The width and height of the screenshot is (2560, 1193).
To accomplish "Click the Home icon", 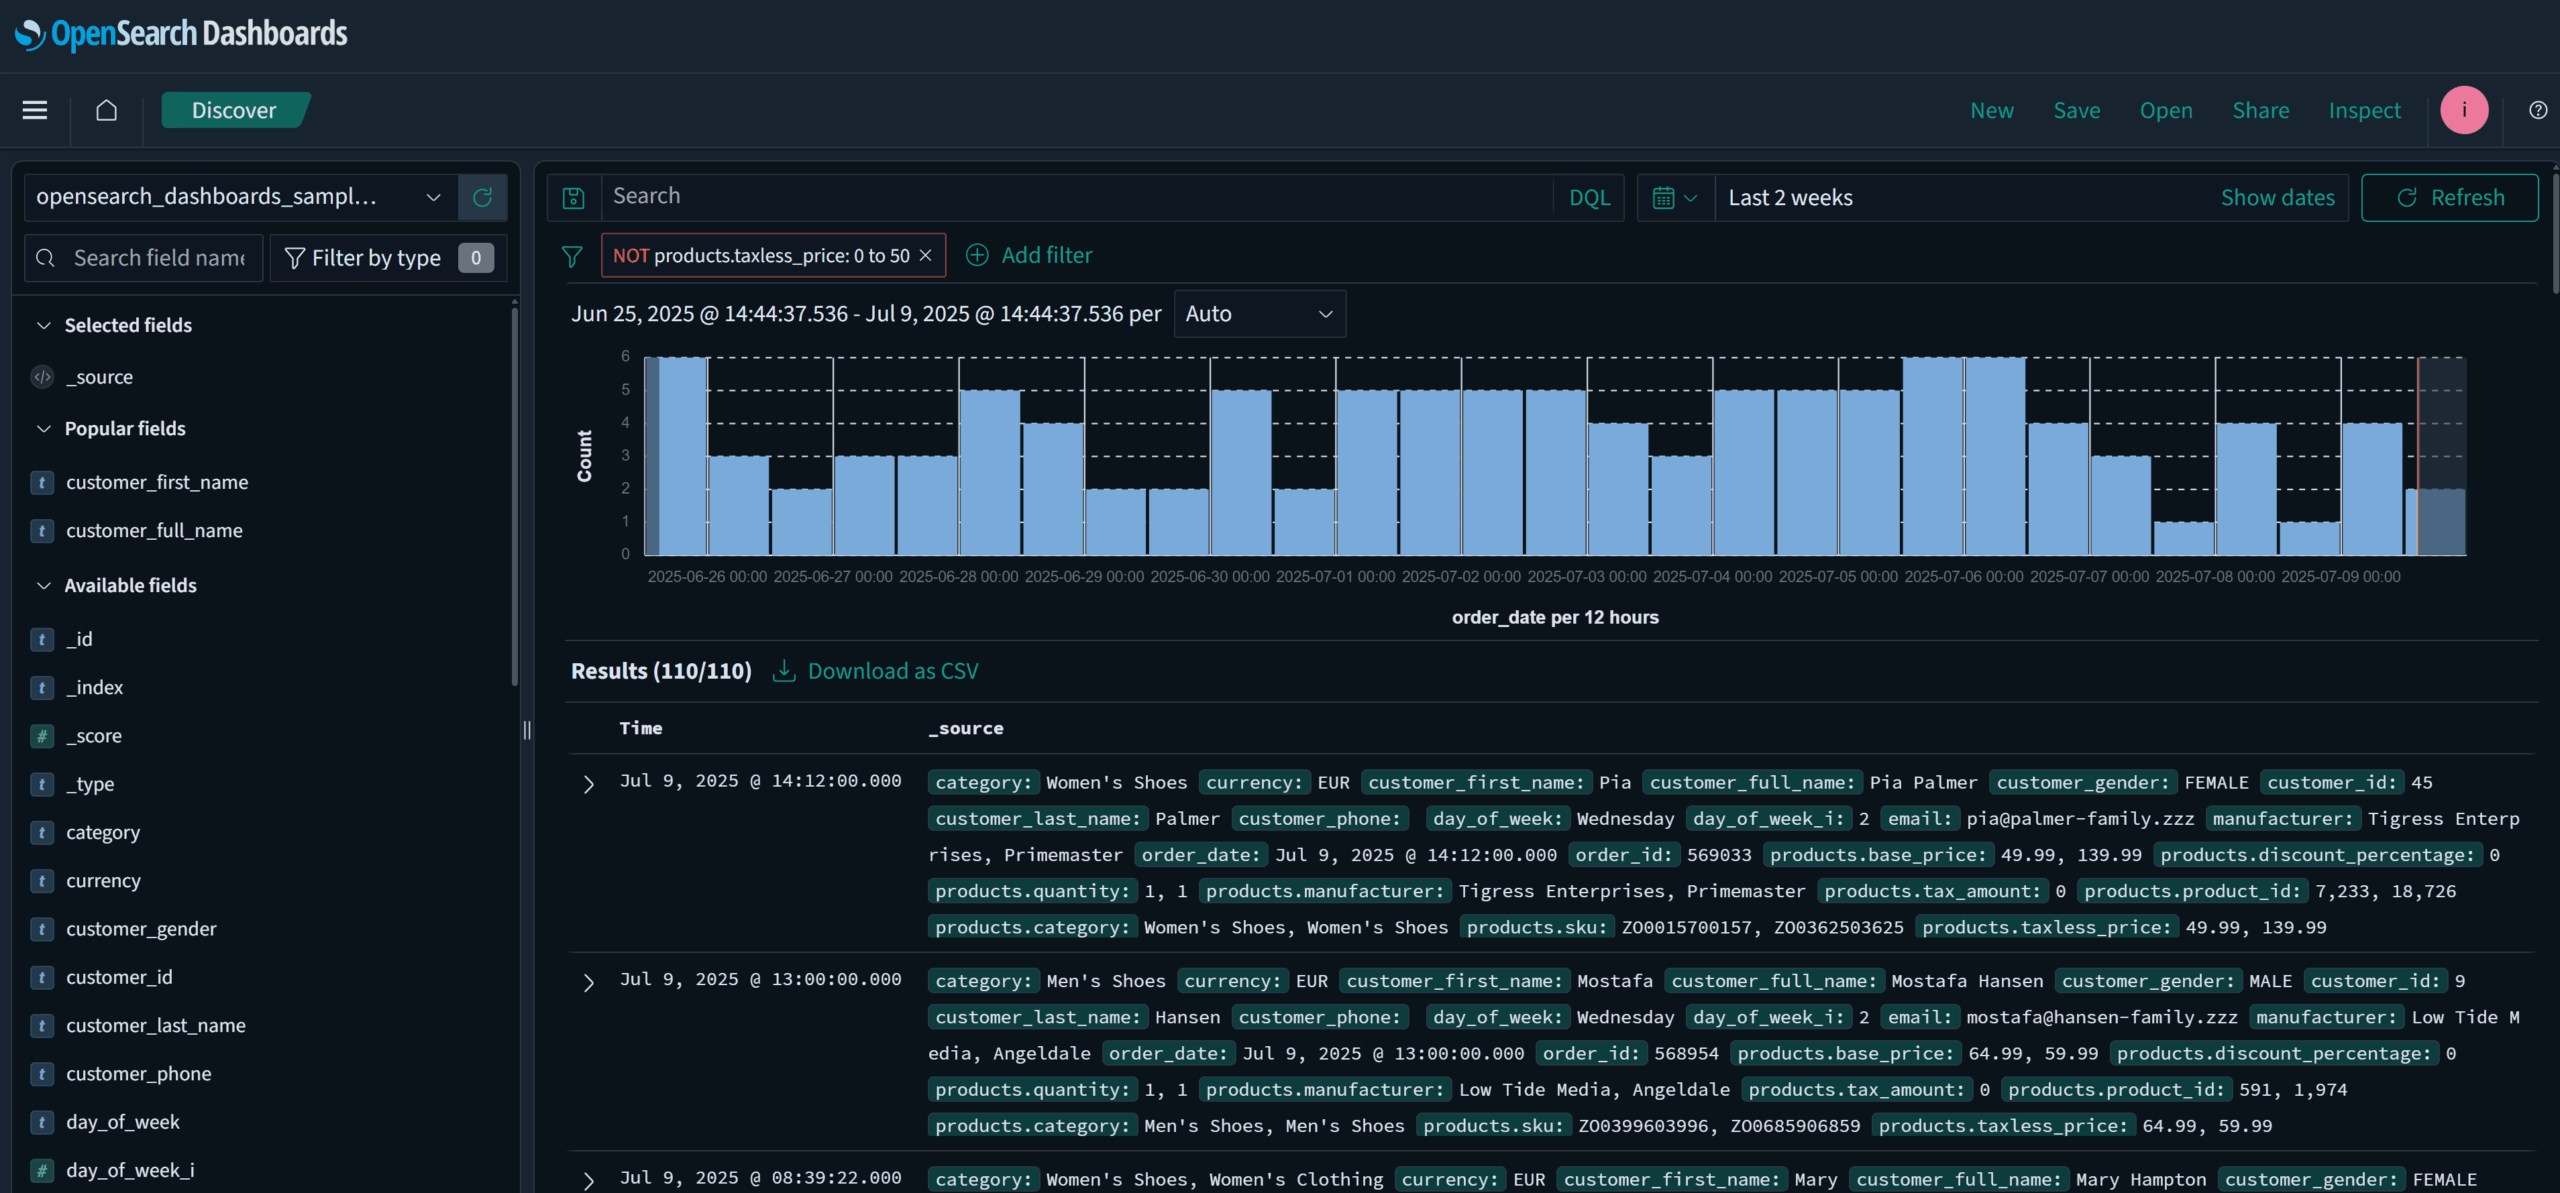I will tap(106, 110).
